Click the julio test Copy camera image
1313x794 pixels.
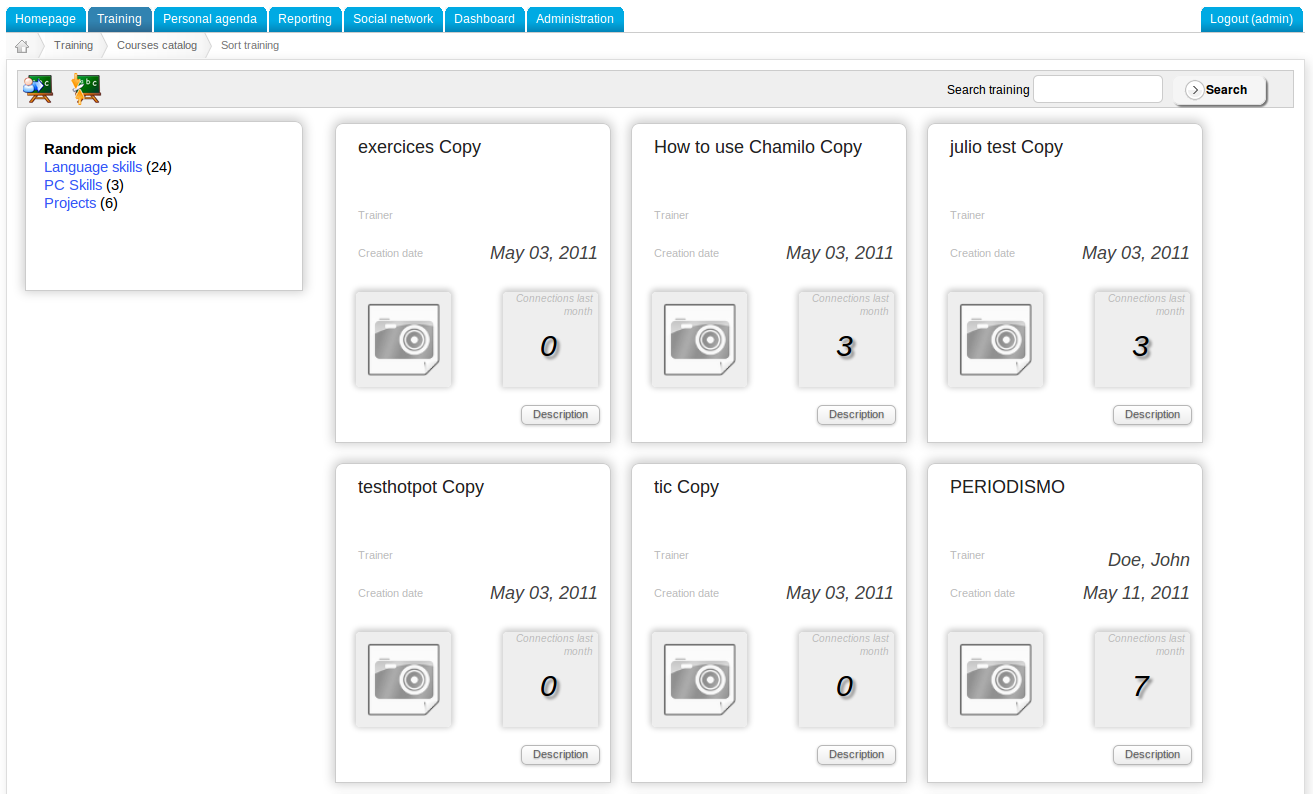pyautogui.click(x=995, y=340)
